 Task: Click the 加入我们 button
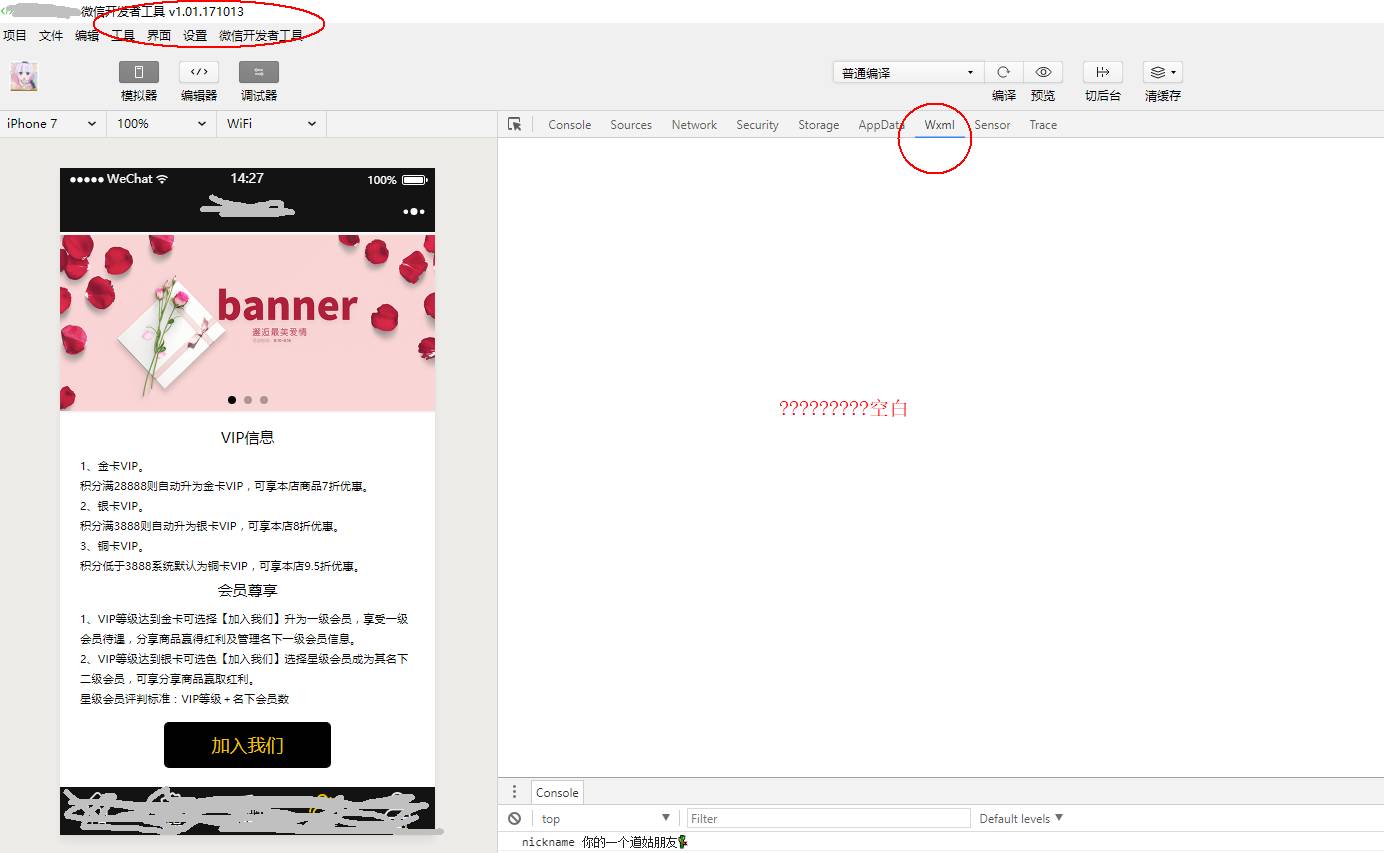pos(247,745)
